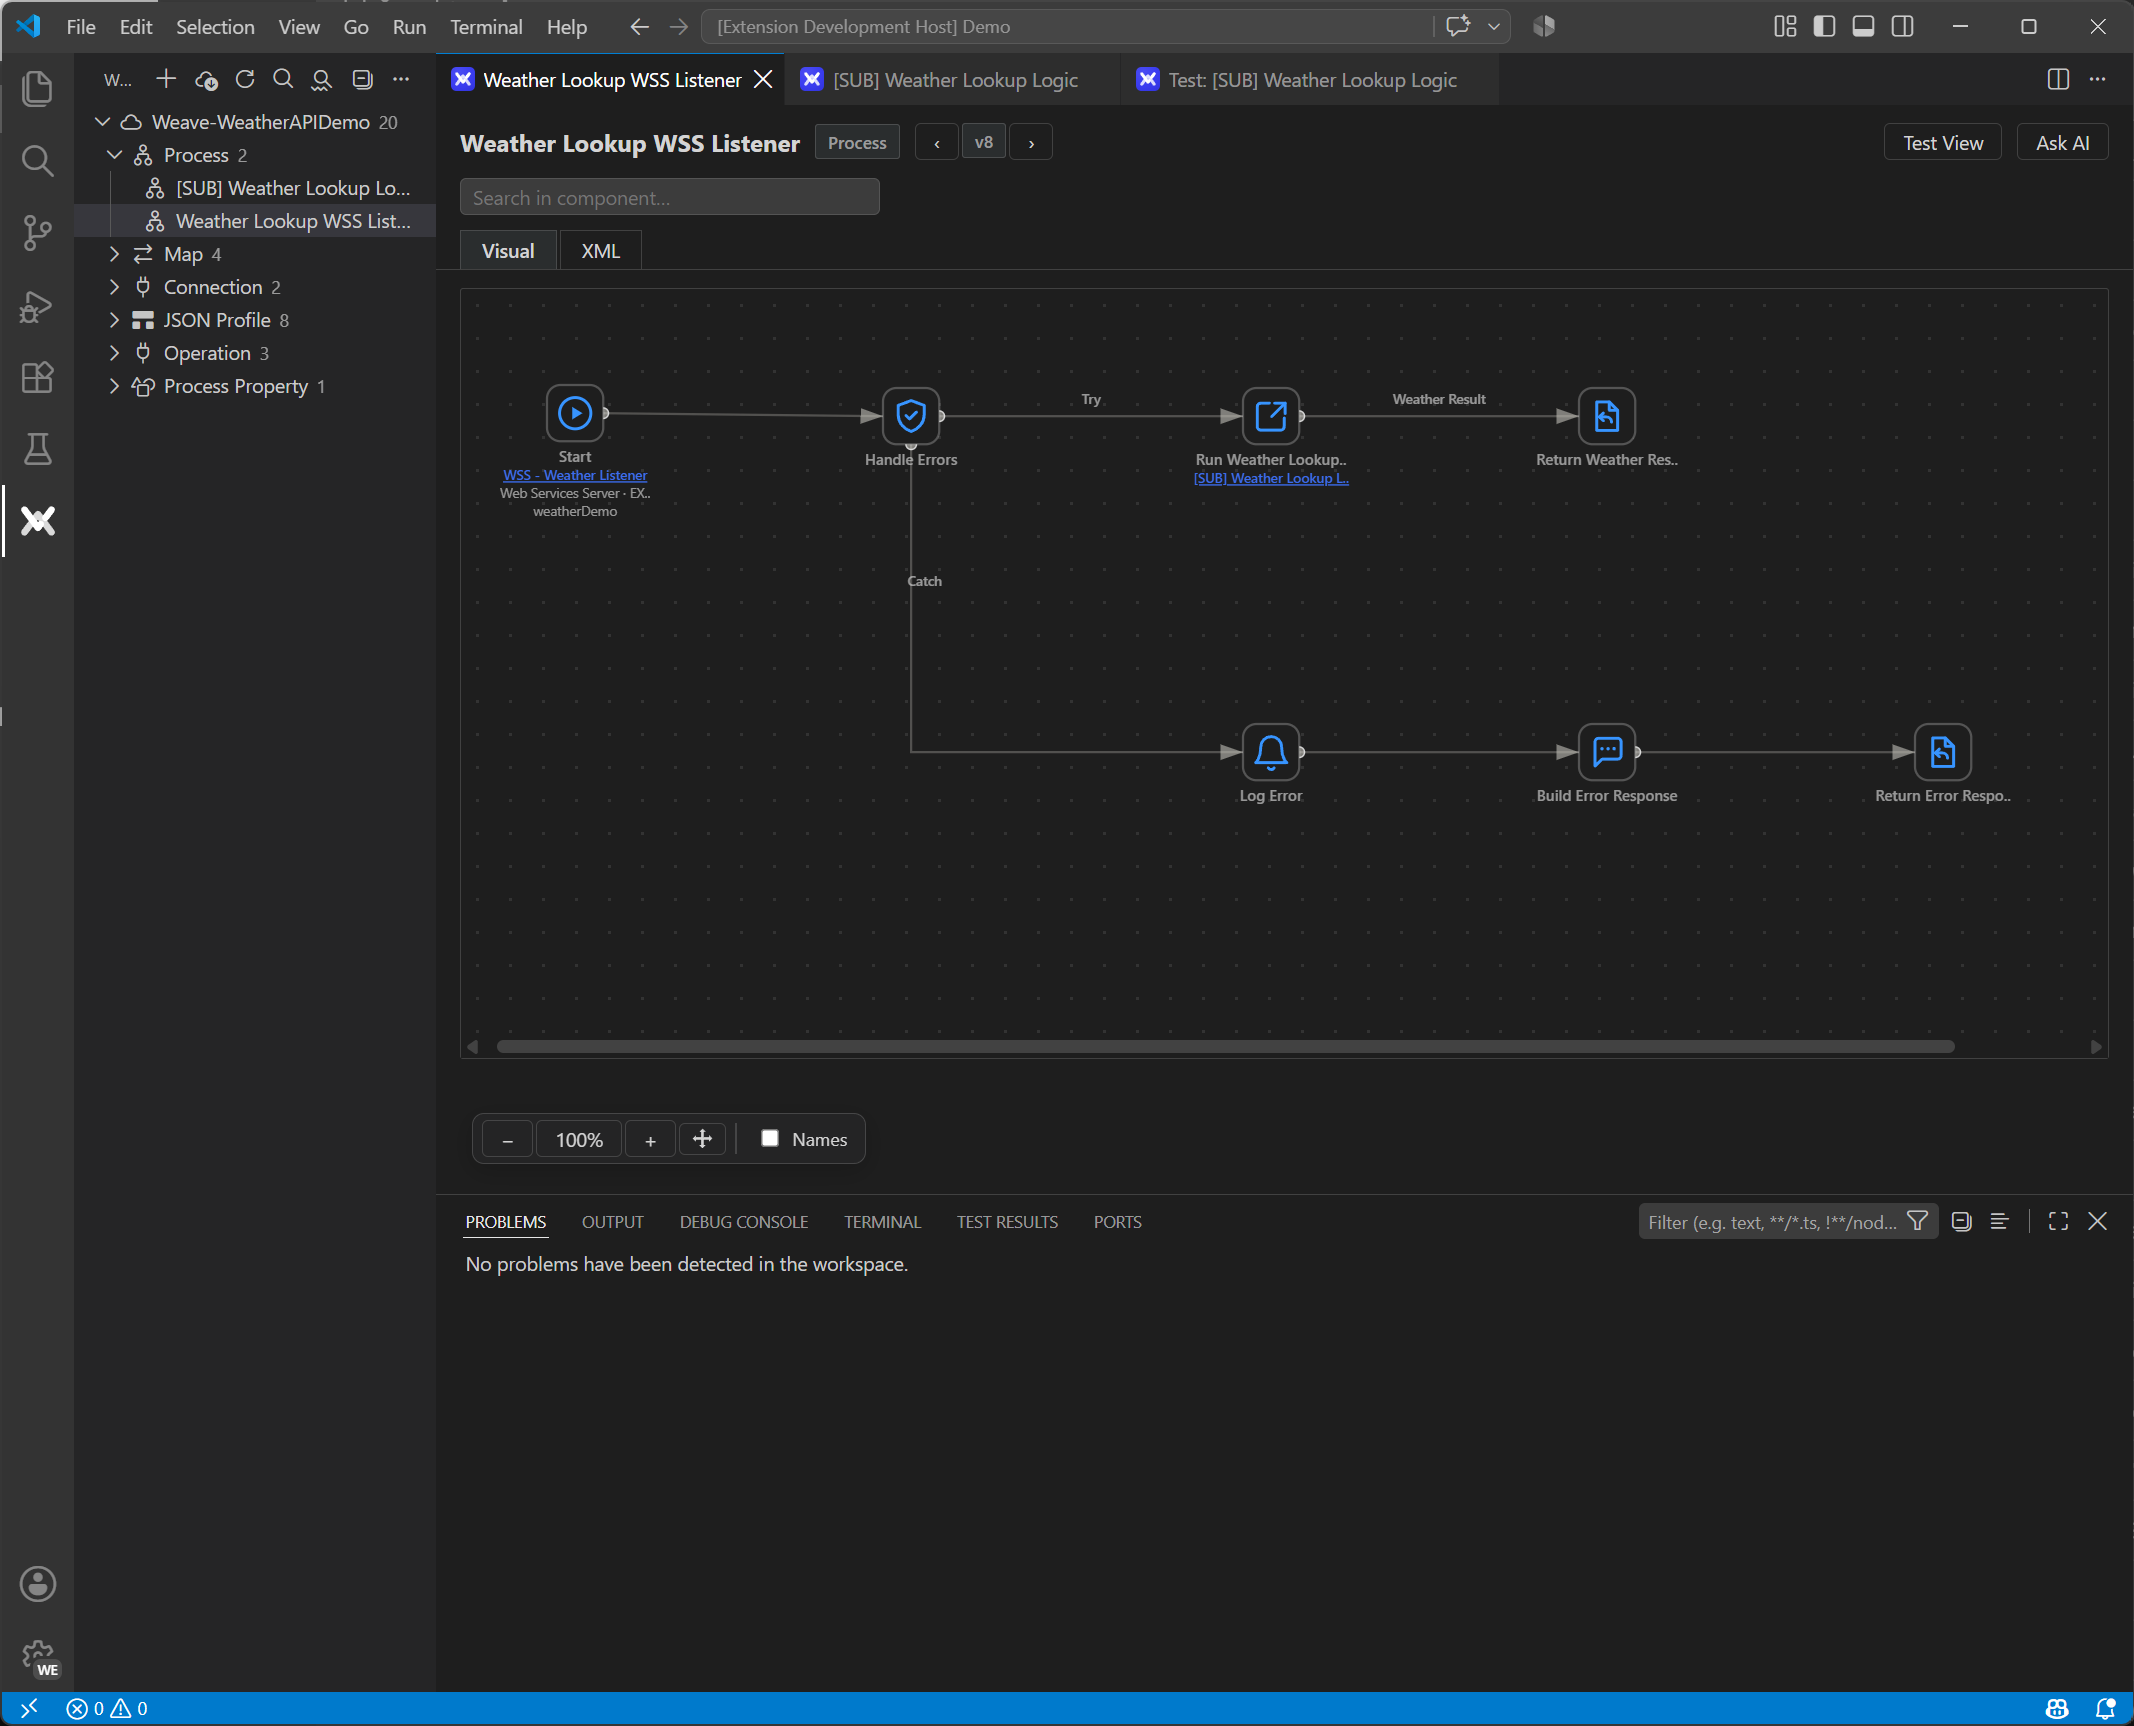This screenshot has width=2134, height=1726.
Task: Select the Handle Errors shield node
Action: [x=911, y=416]
